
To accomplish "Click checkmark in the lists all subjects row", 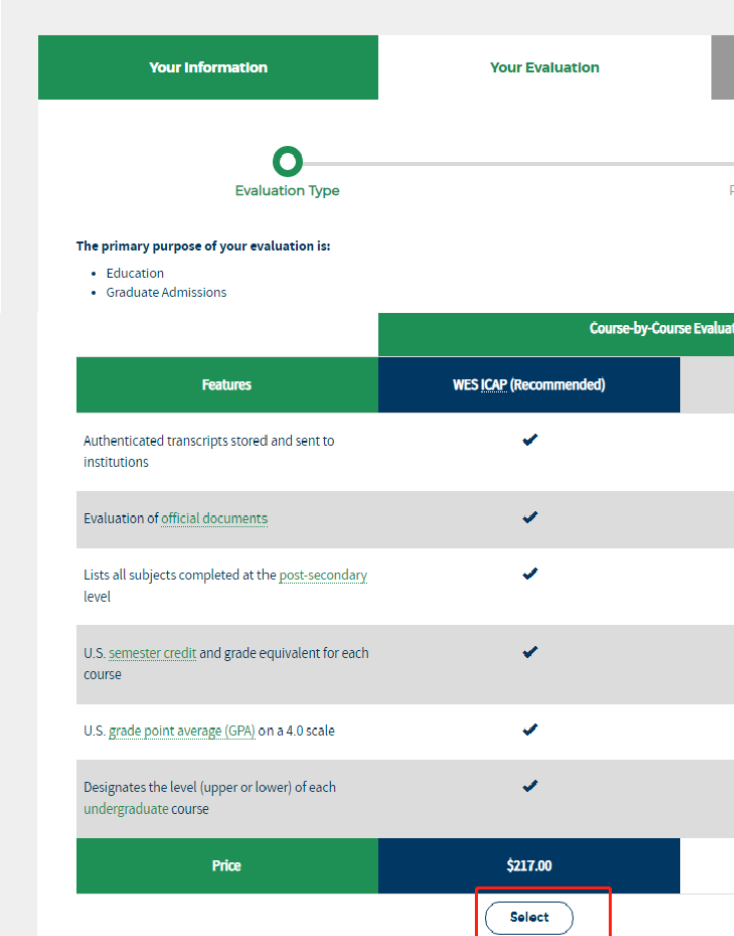I will click(530, 574).
